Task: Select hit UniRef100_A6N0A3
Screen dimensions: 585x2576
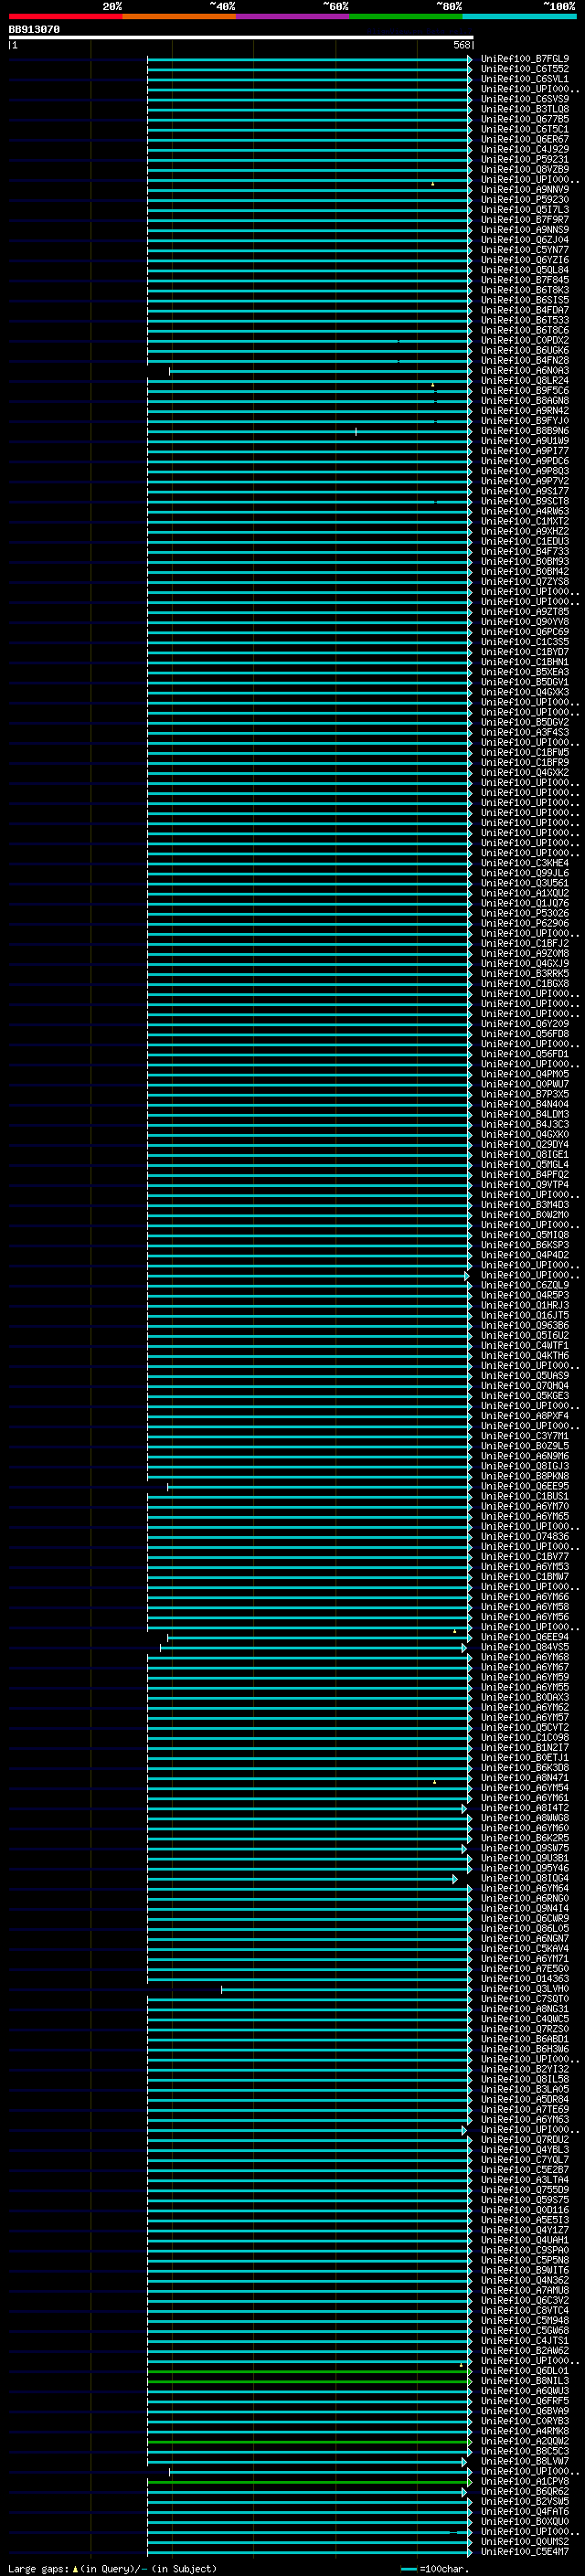Action: [x=524, y=370]
